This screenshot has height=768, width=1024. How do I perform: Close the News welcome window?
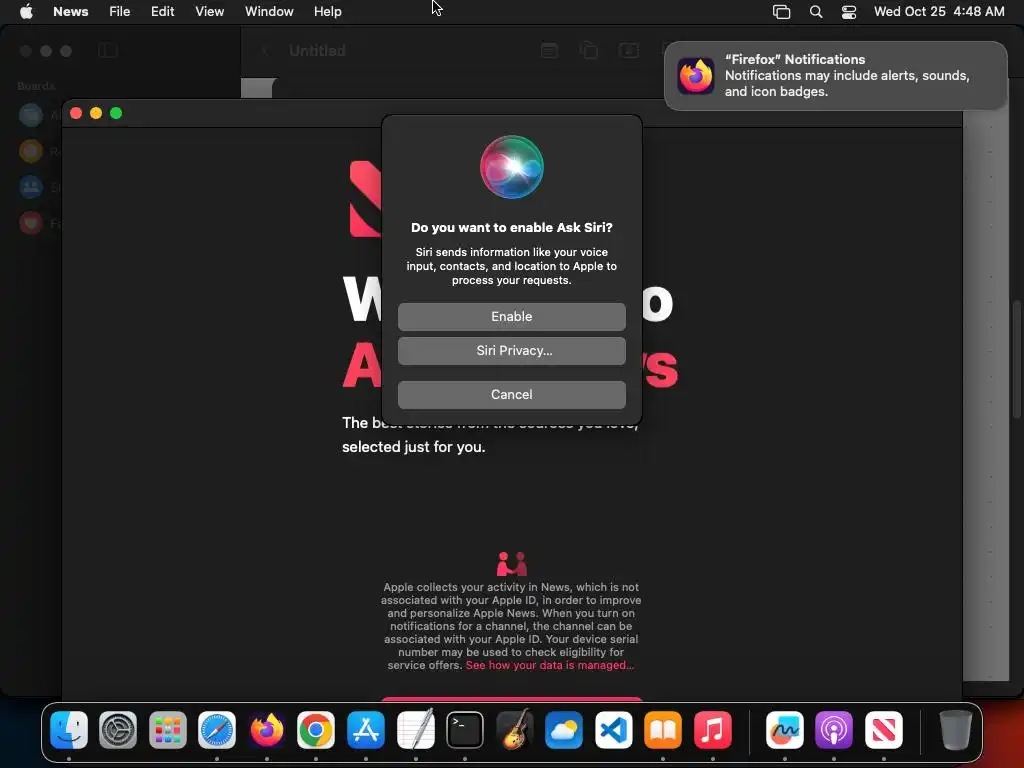76,114
